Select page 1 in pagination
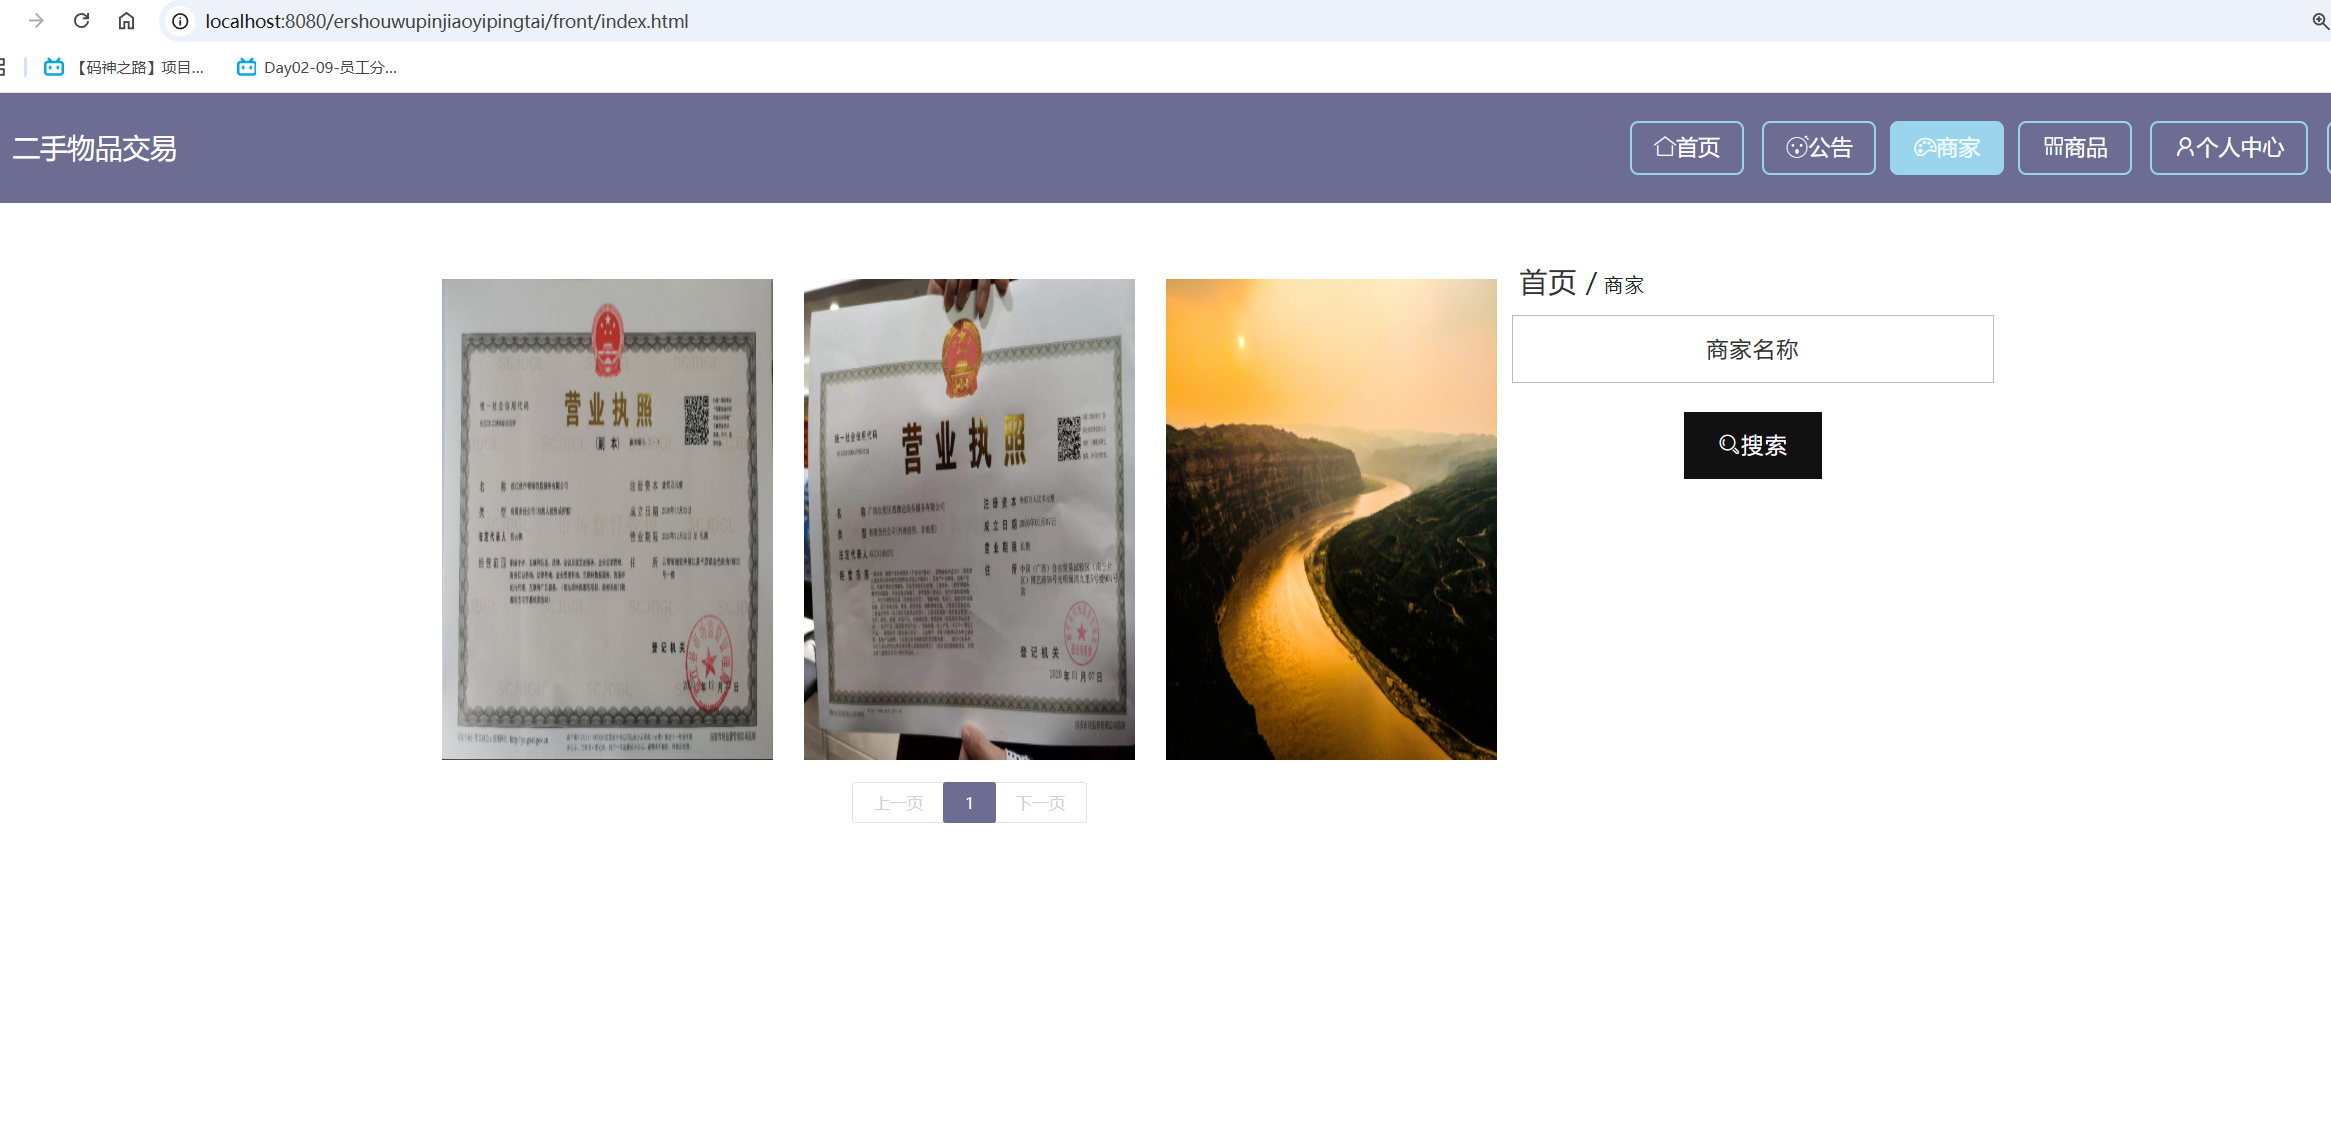The height and width of the screenshot is (1131, 2331). 969,803
